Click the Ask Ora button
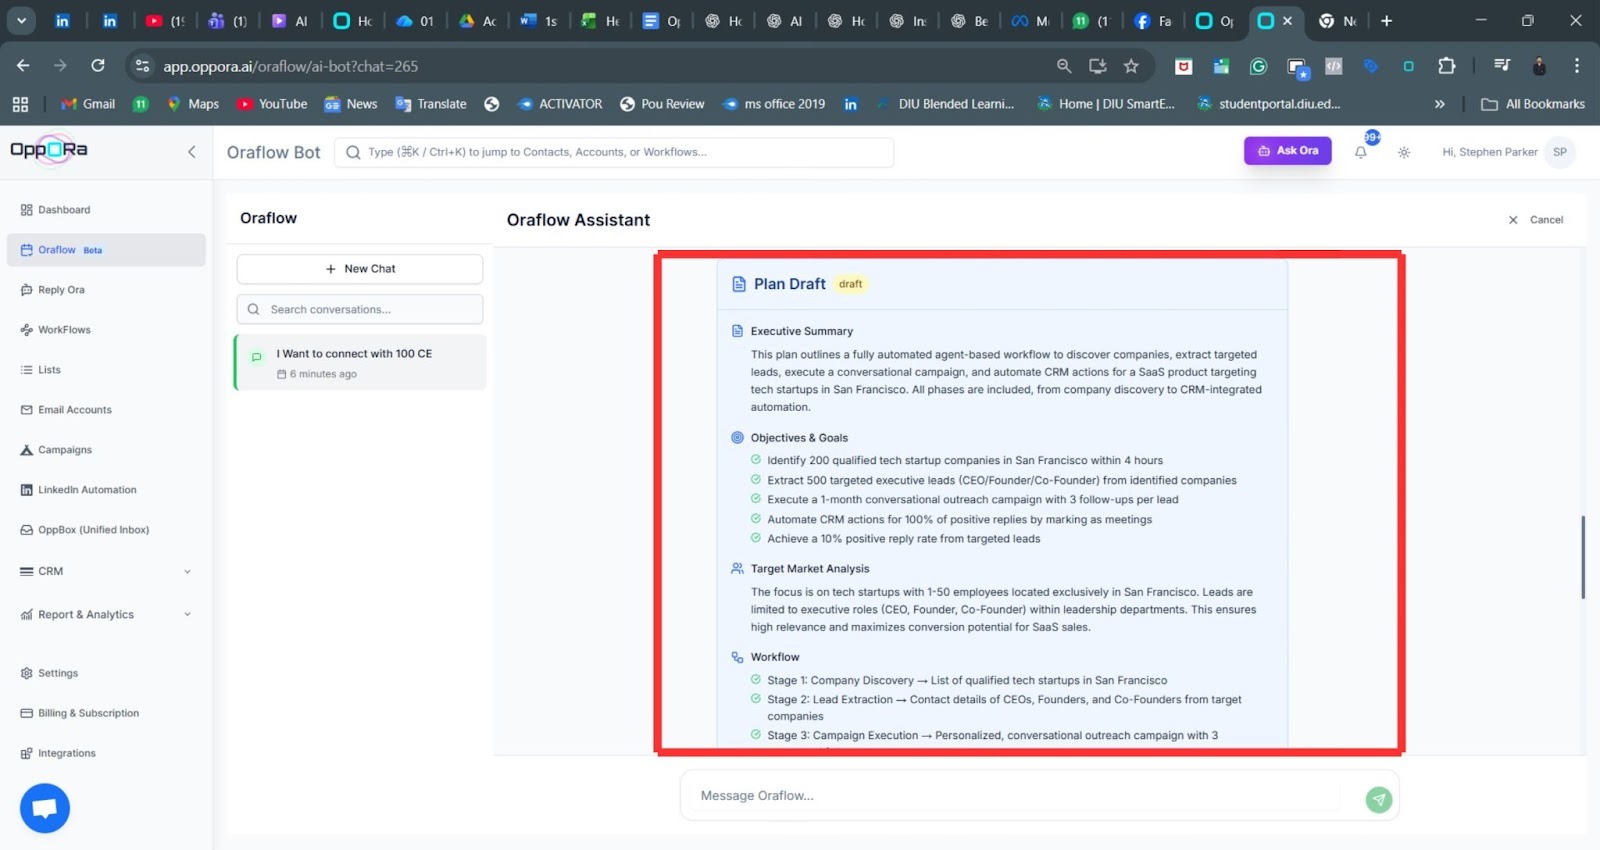 [x=1287, y=151]
